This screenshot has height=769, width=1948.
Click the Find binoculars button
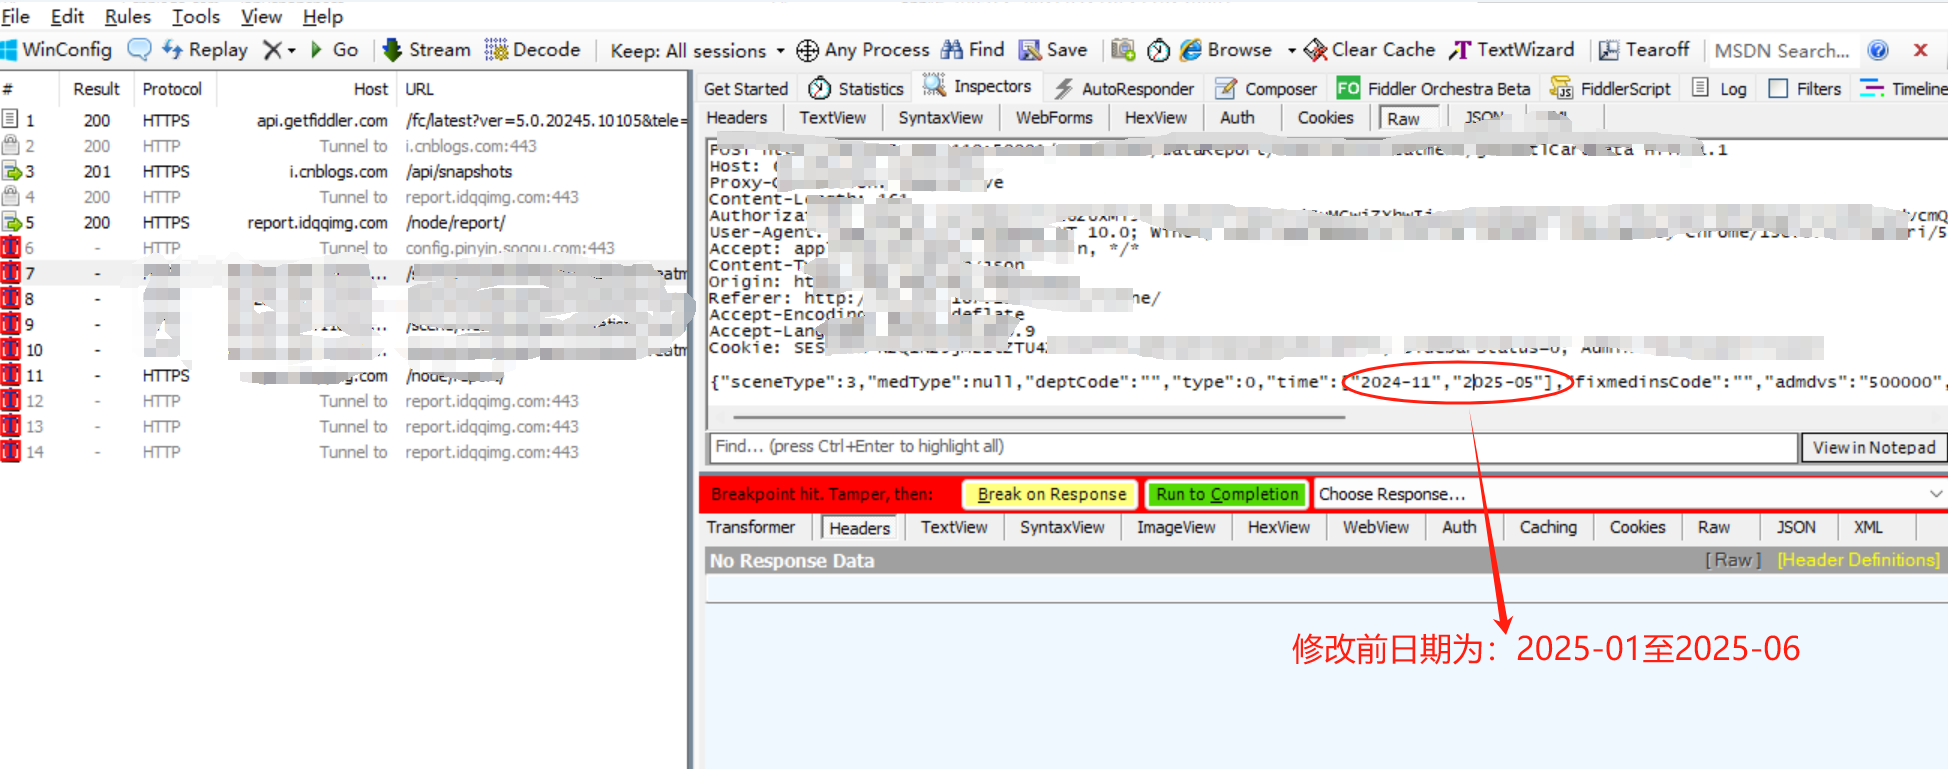pos(973,49)
